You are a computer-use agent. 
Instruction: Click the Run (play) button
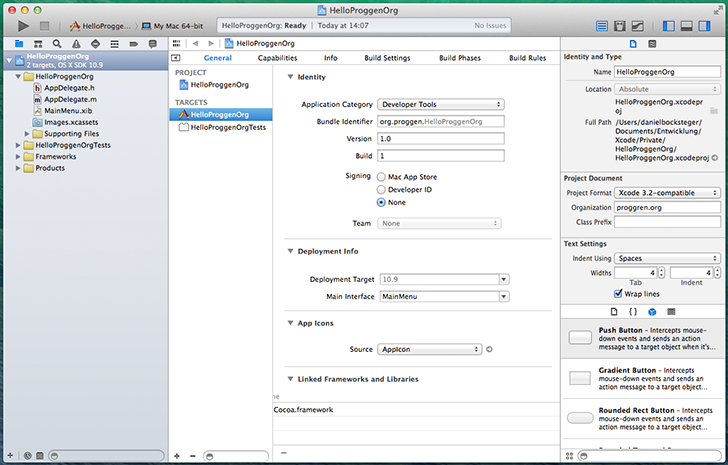[x=24, y=25]
